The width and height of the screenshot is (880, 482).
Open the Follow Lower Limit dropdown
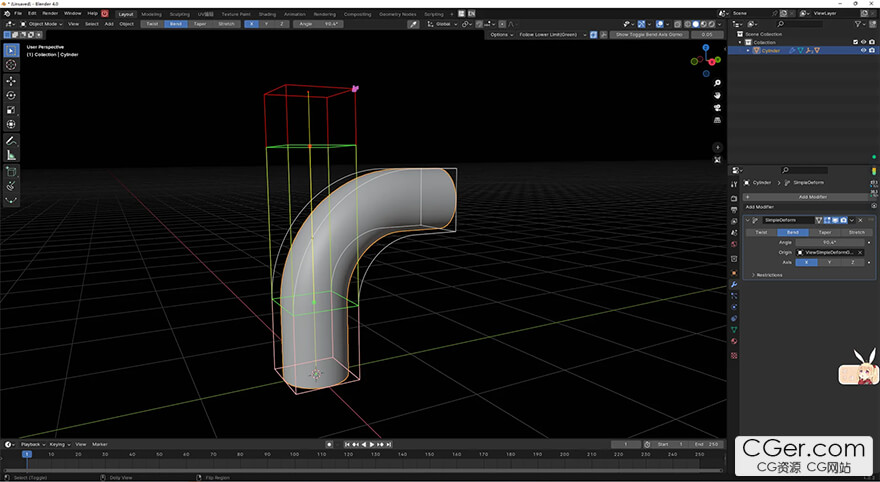coord(551,34)
